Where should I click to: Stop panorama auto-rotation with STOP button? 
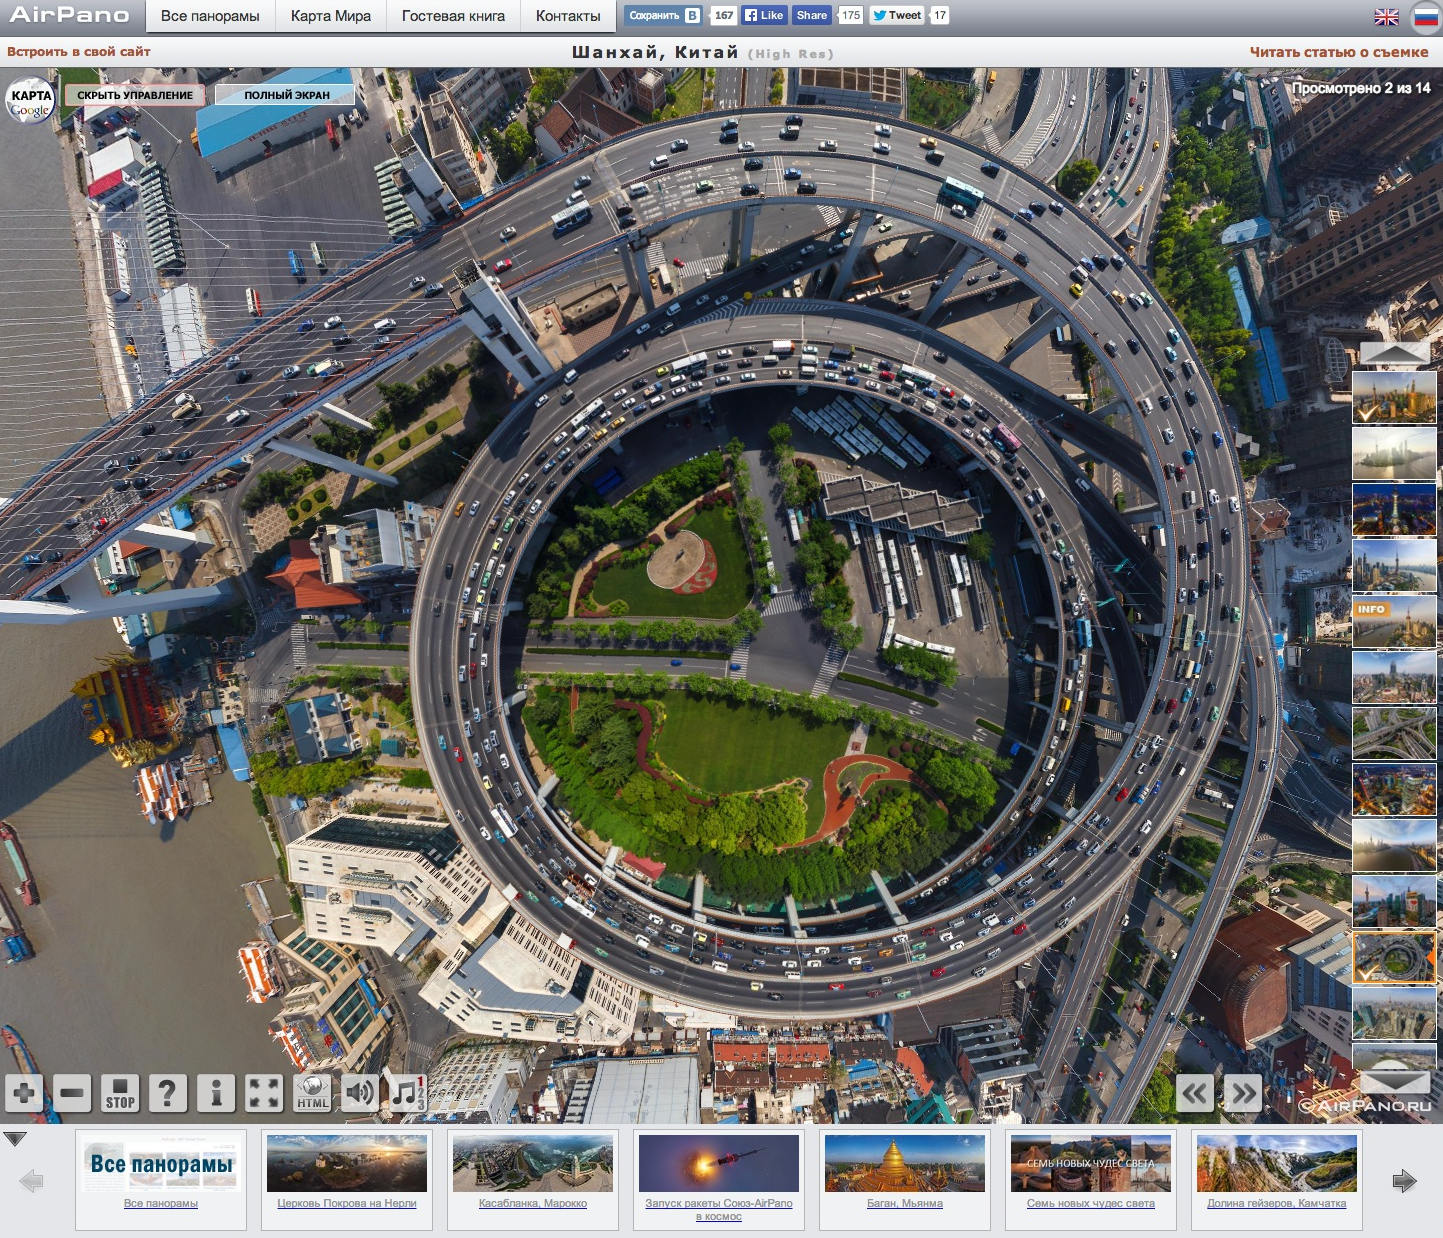(120, 1093)
